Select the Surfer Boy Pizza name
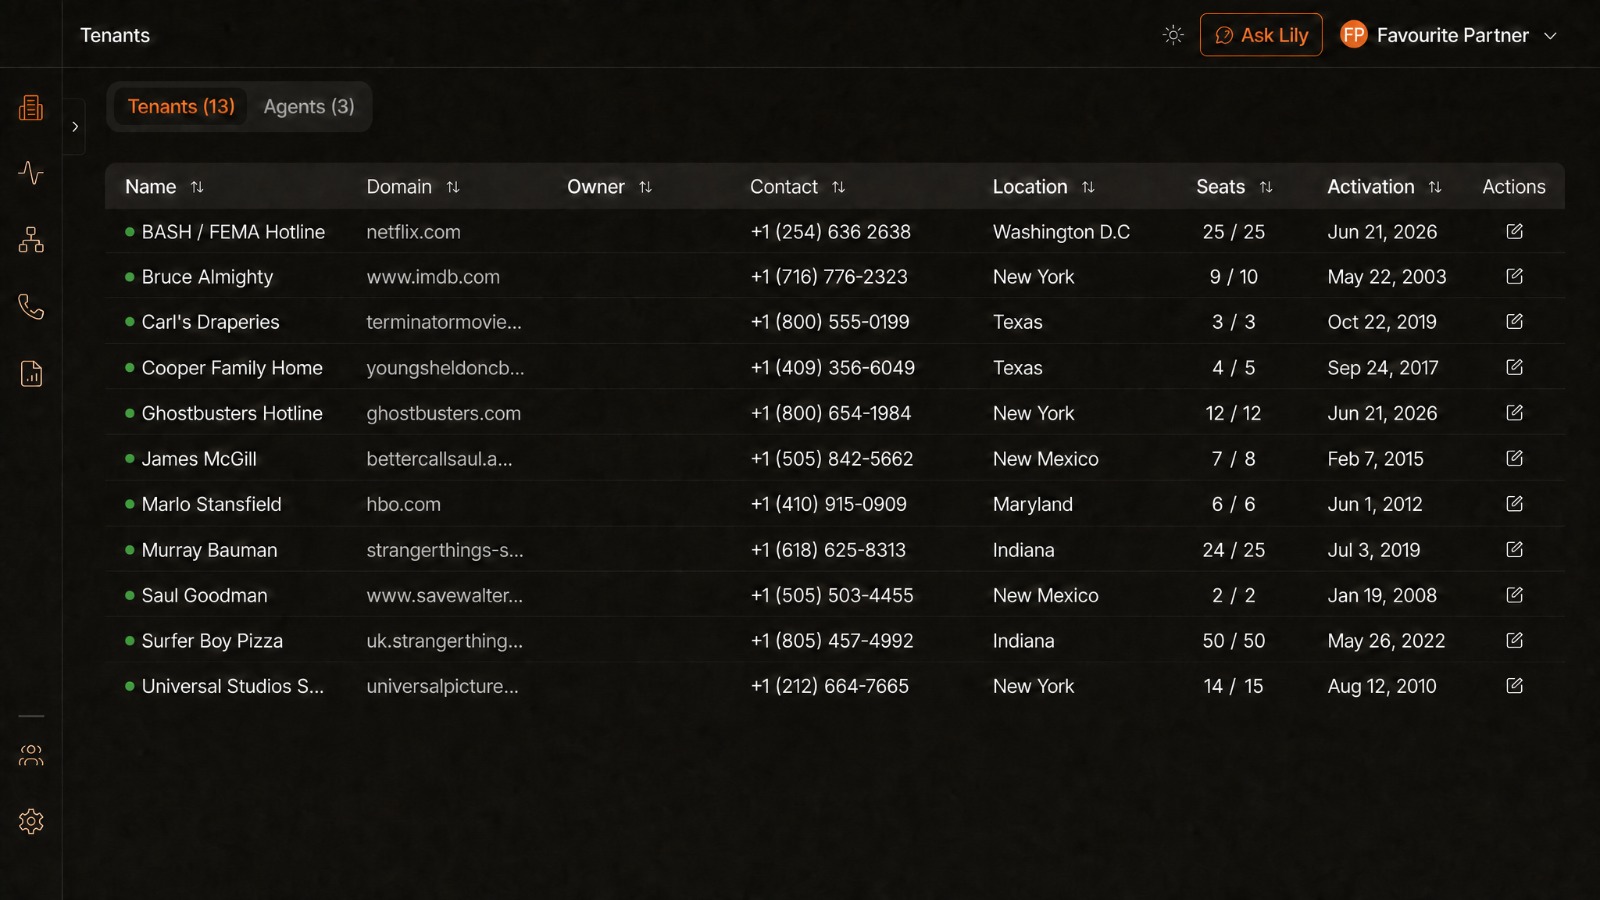This screenshot has width=1600, height=900. (212, 641)
